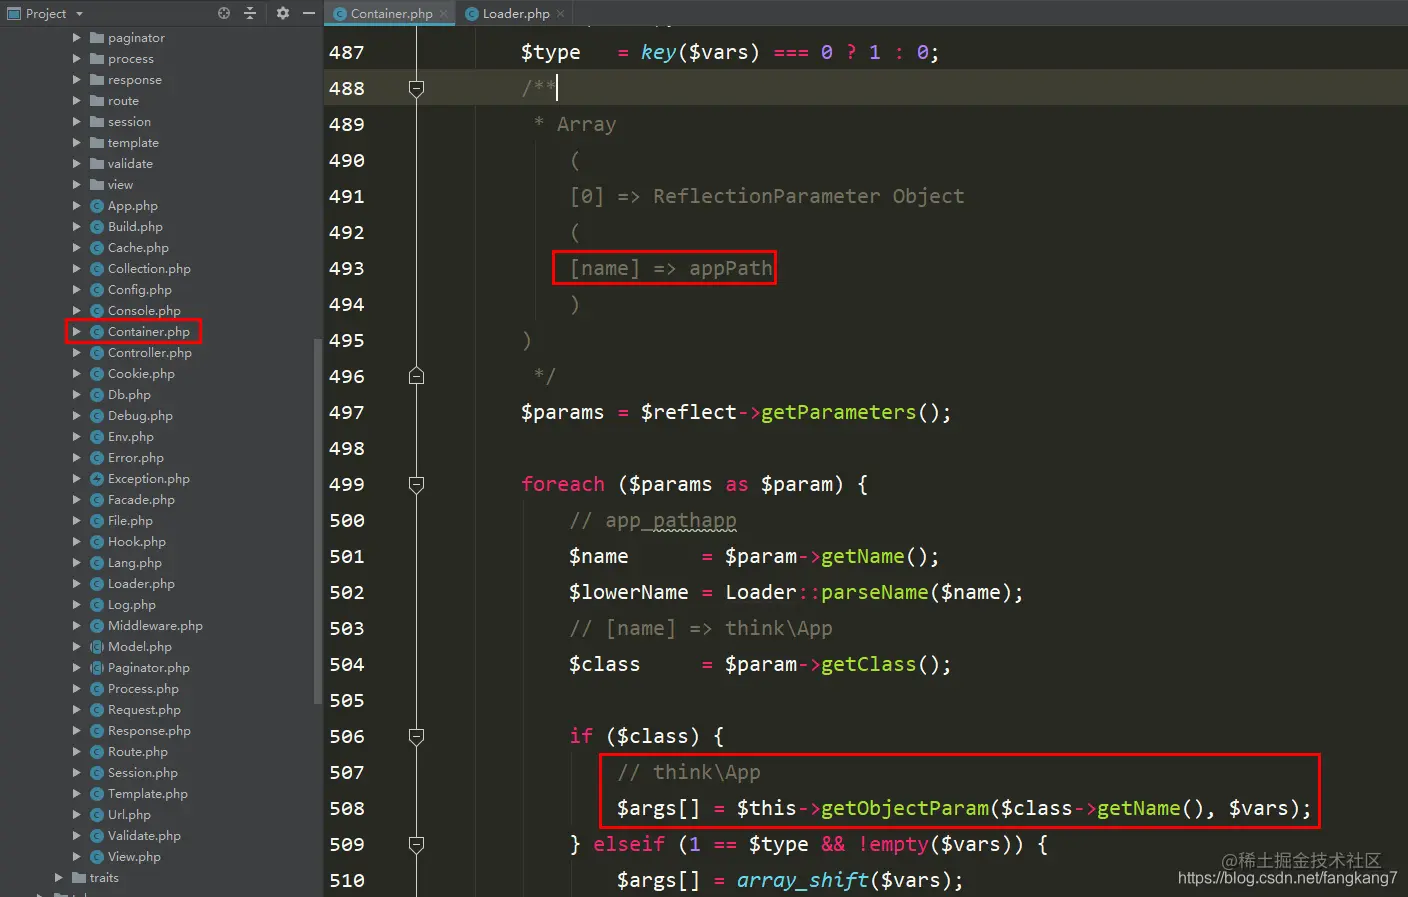Select the Build.php file icon
This screenshot has width=1408, height=897.
pos(97,227)
